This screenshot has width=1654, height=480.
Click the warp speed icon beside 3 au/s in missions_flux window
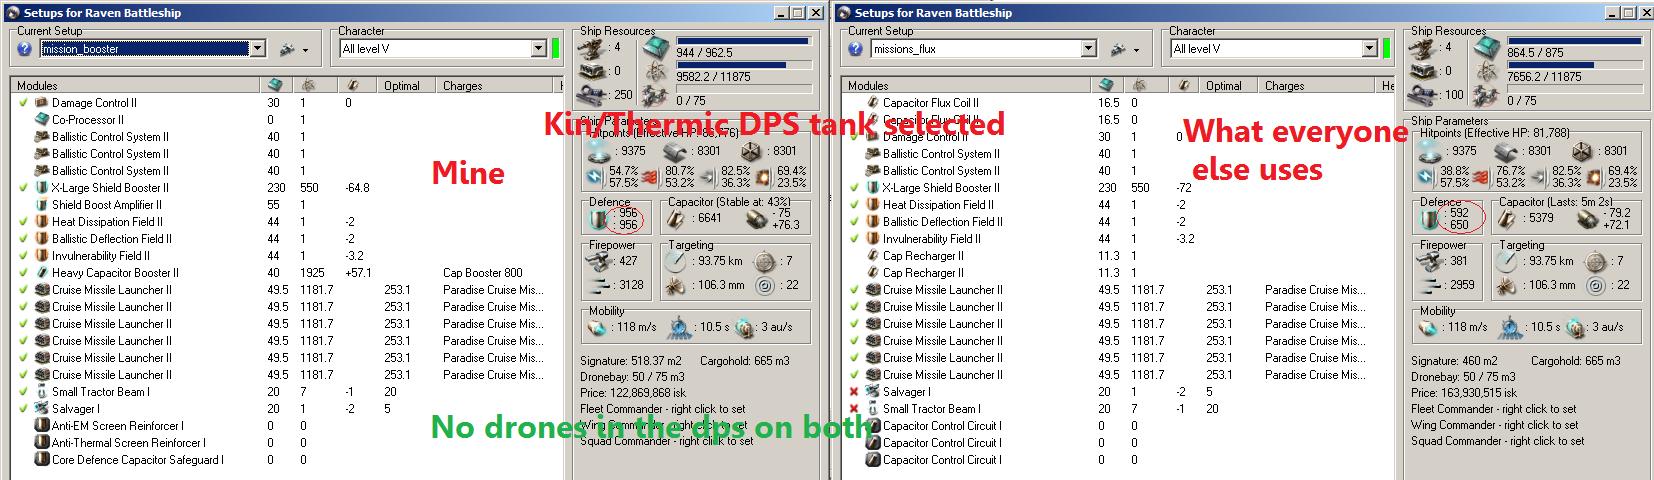1574,327
